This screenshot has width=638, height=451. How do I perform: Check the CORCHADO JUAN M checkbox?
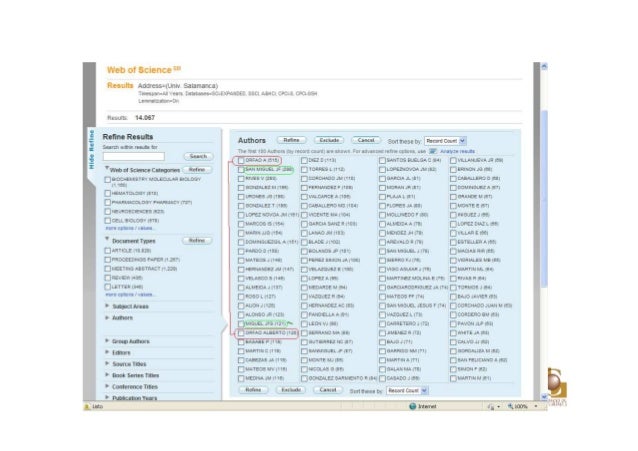[453, 306]
